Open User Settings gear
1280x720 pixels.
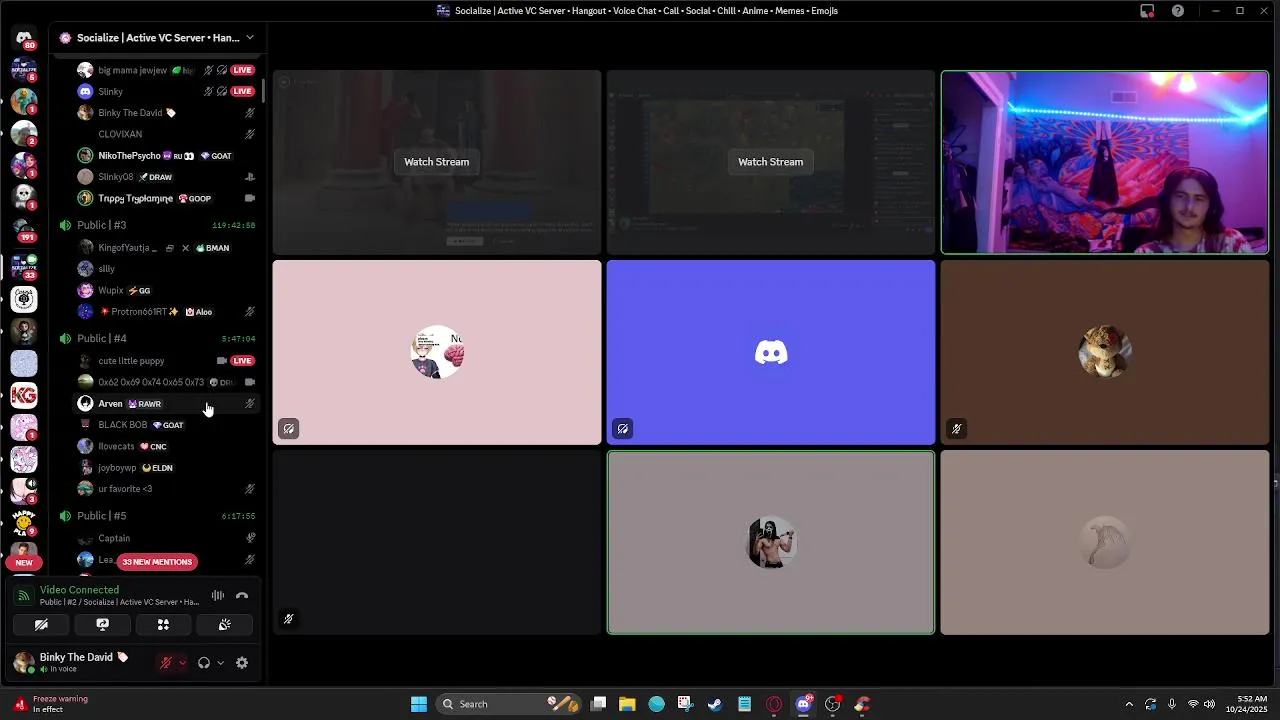(x=242, y=663)
